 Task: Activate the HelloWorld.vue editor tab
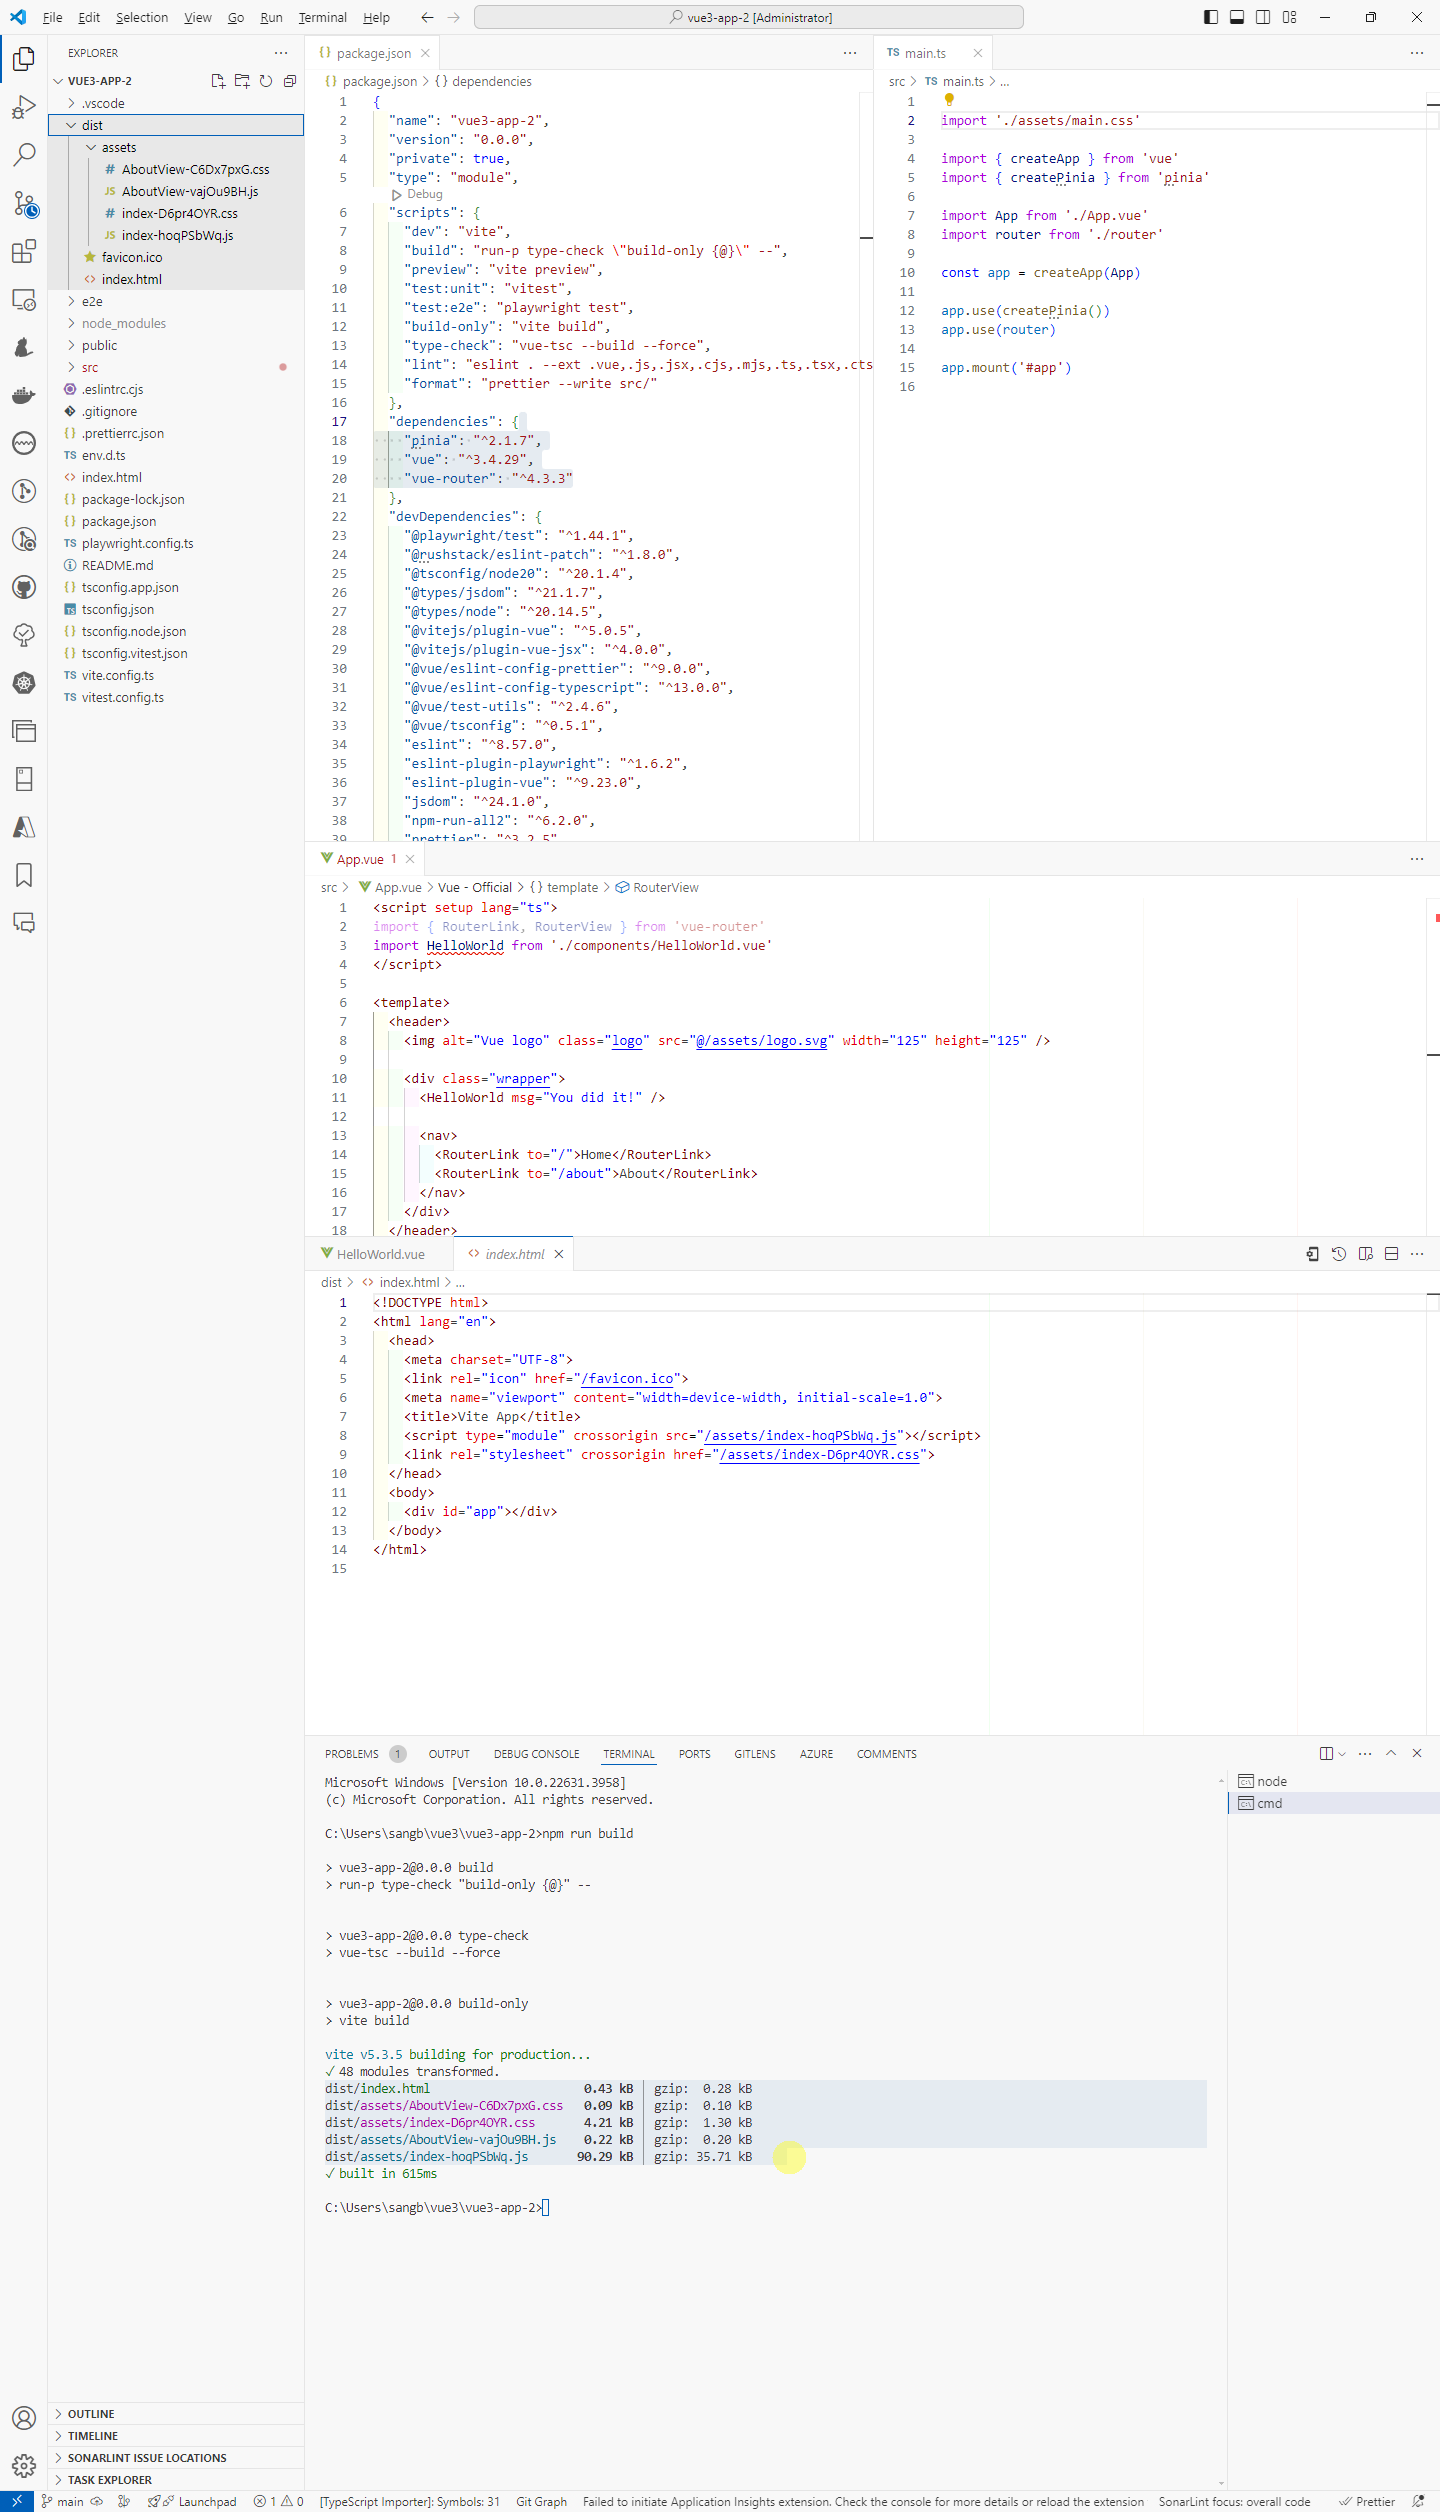(x=380, y=1254)
